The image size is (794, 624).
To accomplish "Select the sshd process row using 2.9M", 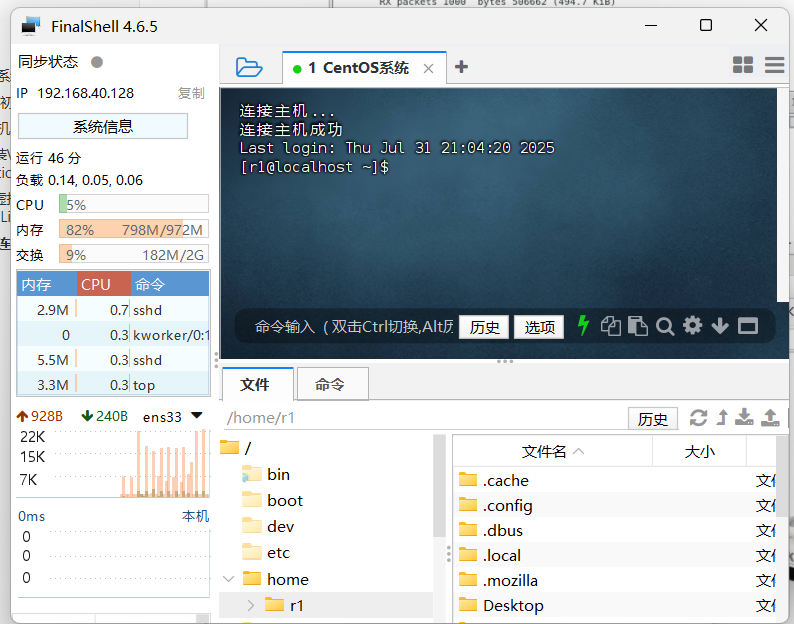I will (x=113, y=309).
